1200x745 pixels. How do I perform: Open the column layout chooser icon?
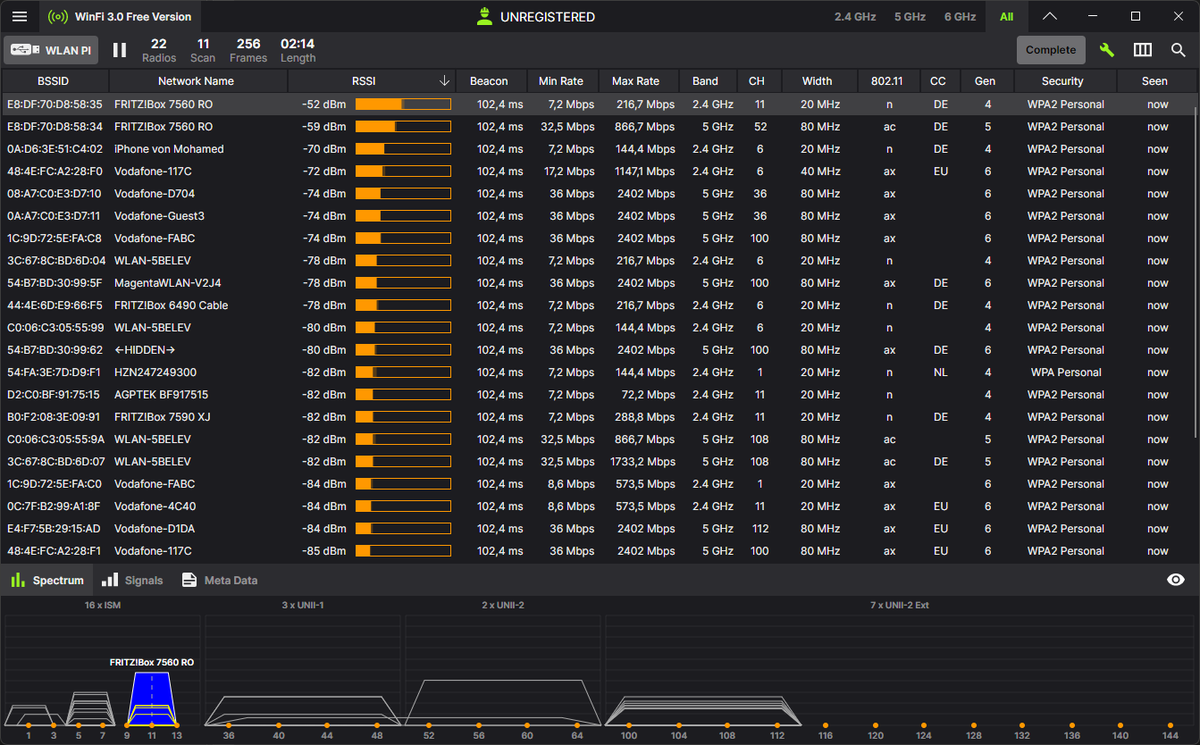1143,50
